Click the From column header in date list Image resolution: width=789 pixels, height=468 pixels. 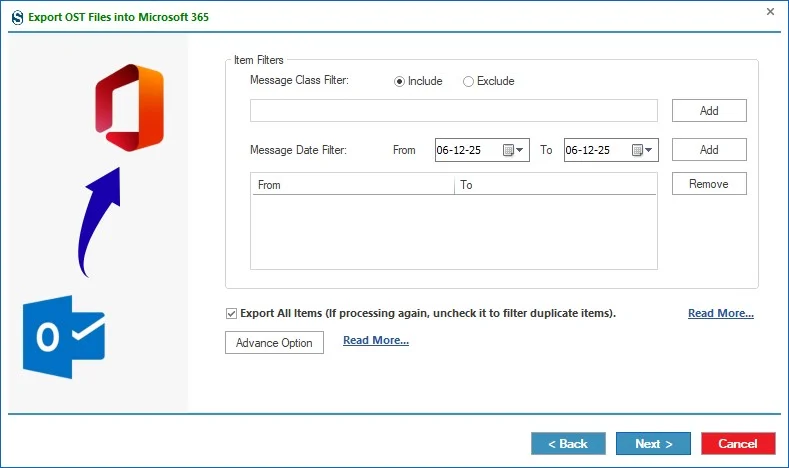[x=353, y=185]
